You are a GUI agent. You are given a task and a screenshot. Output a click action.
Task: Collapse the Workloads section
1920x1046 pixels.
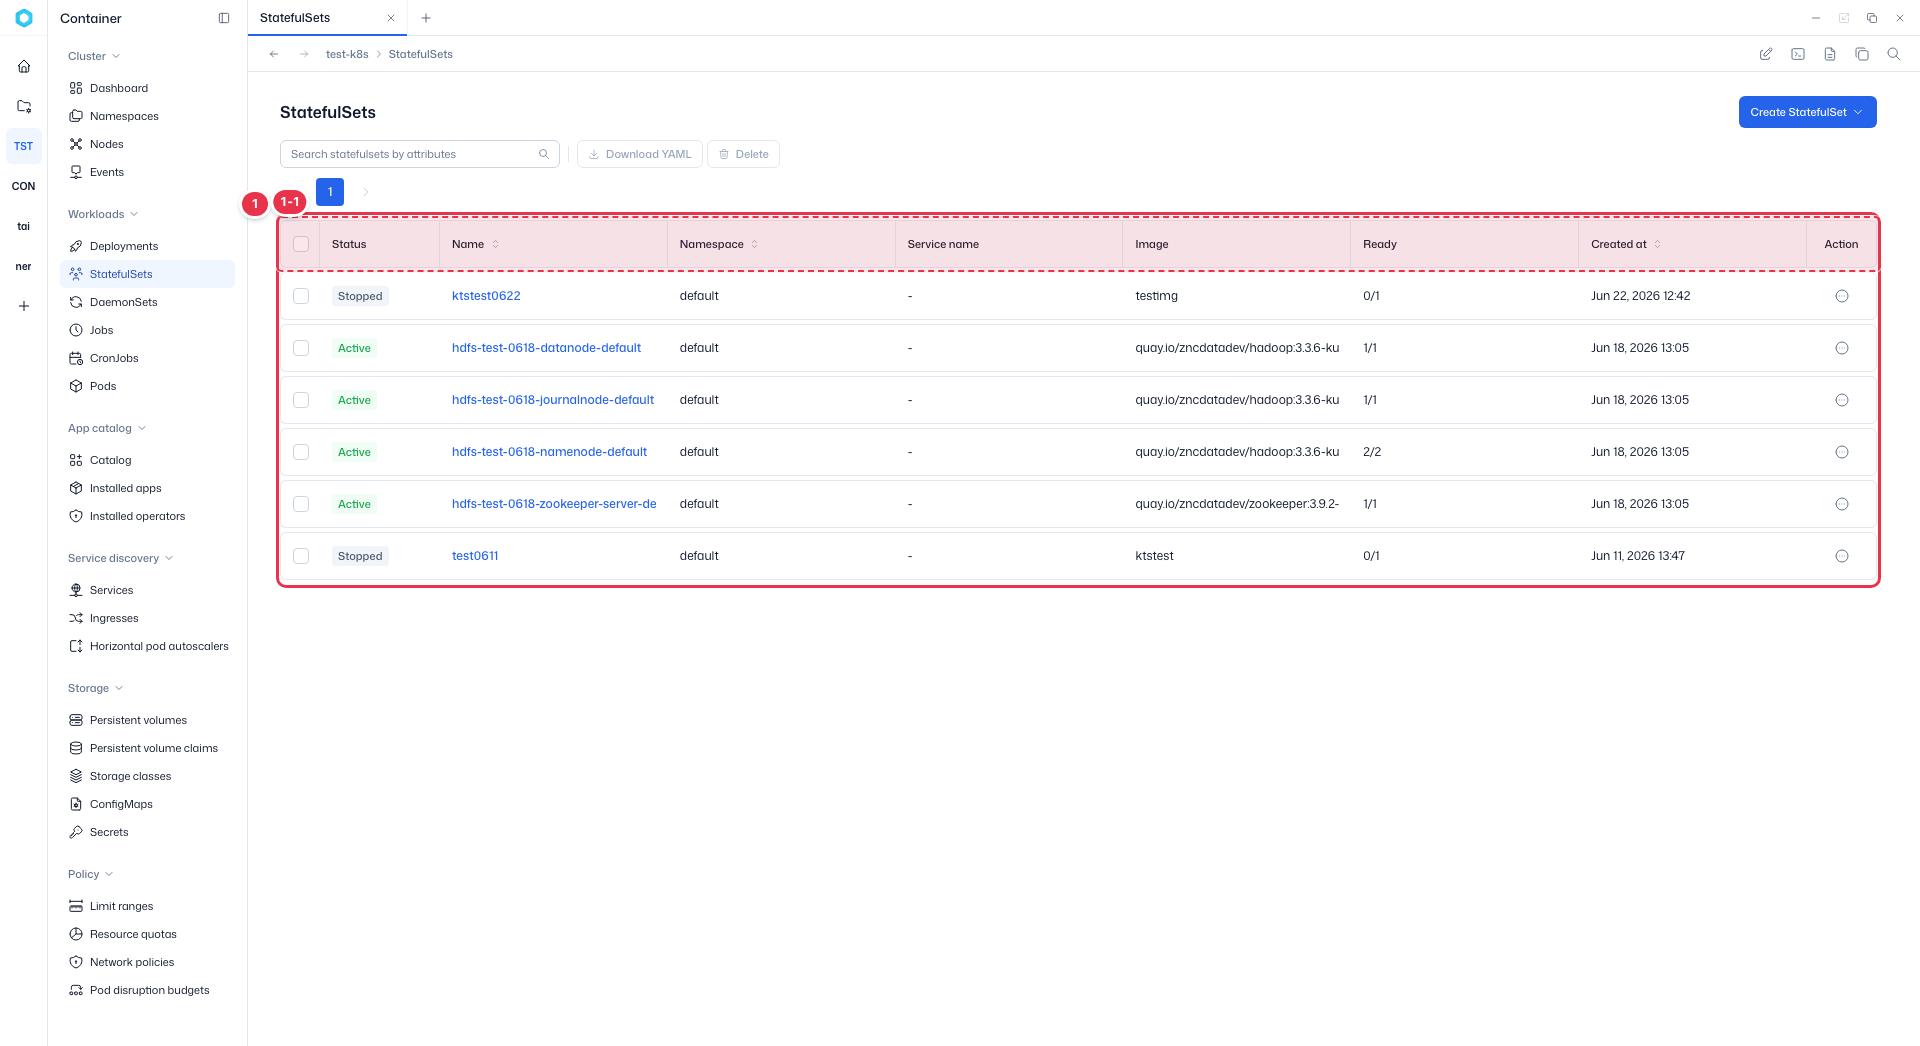pos(103,214)
